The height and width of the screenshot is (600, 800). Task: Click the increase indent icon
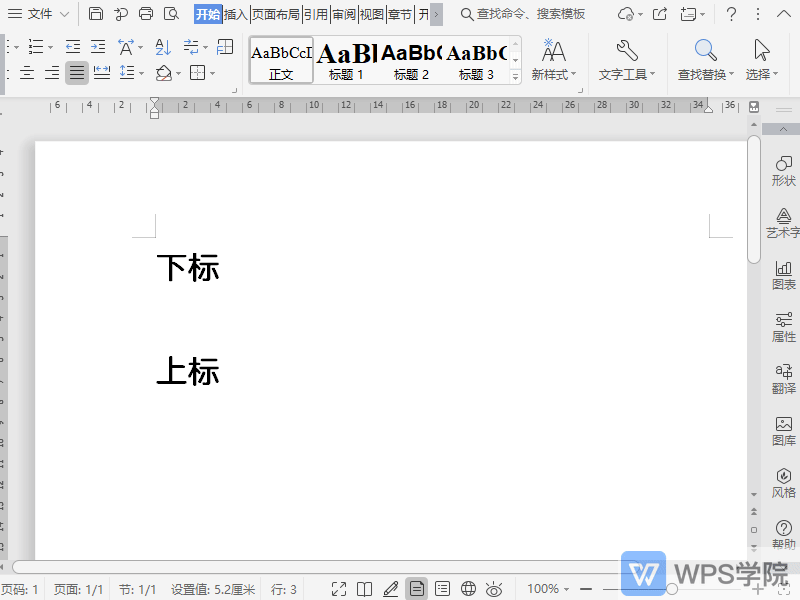coord(98,47)
